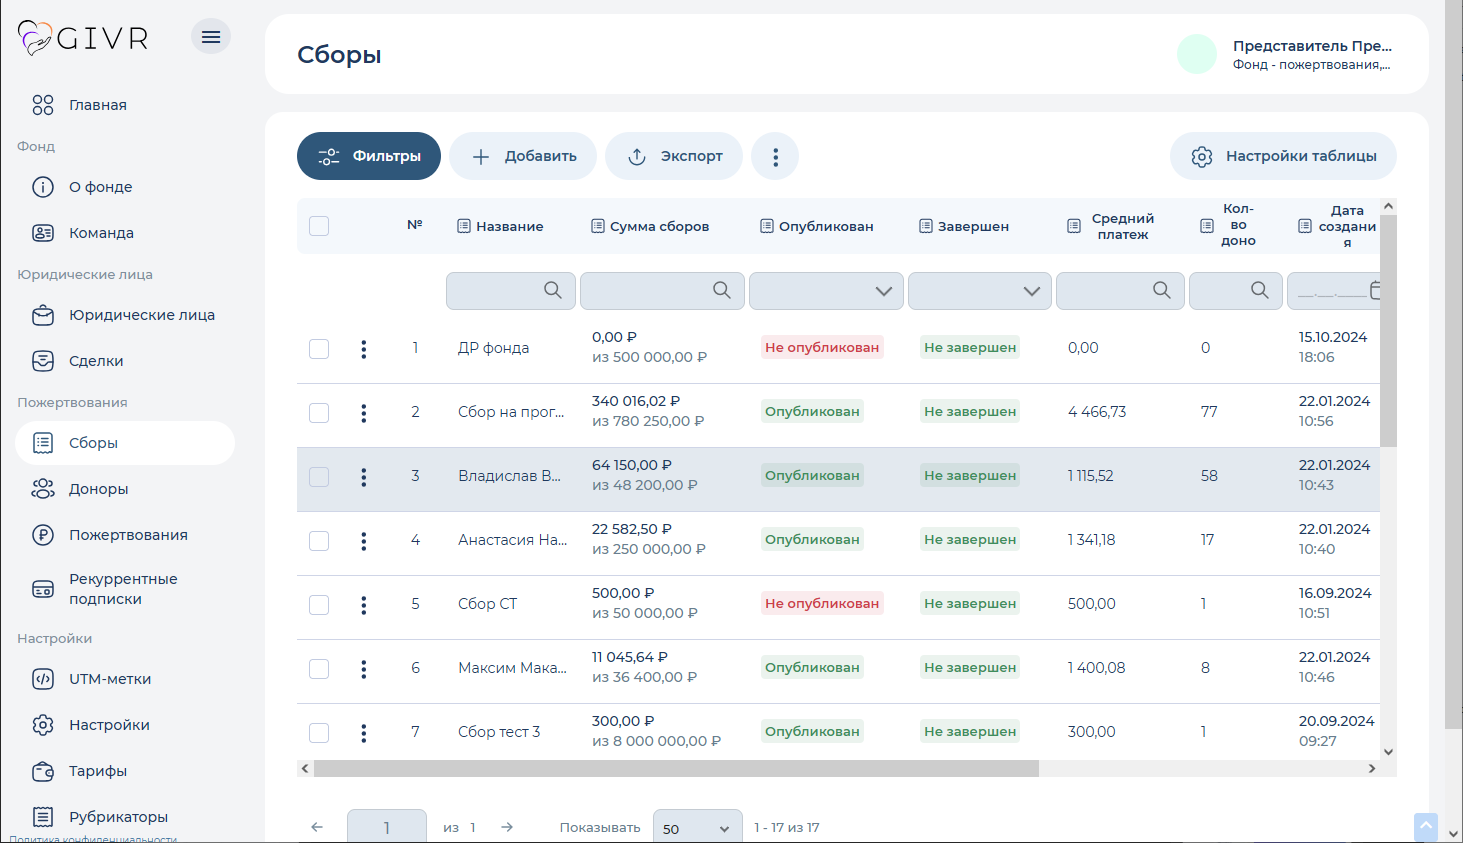Select Сборы in sidebar
This screenshot has width=1463, height=843.
[x=125, y=443]
